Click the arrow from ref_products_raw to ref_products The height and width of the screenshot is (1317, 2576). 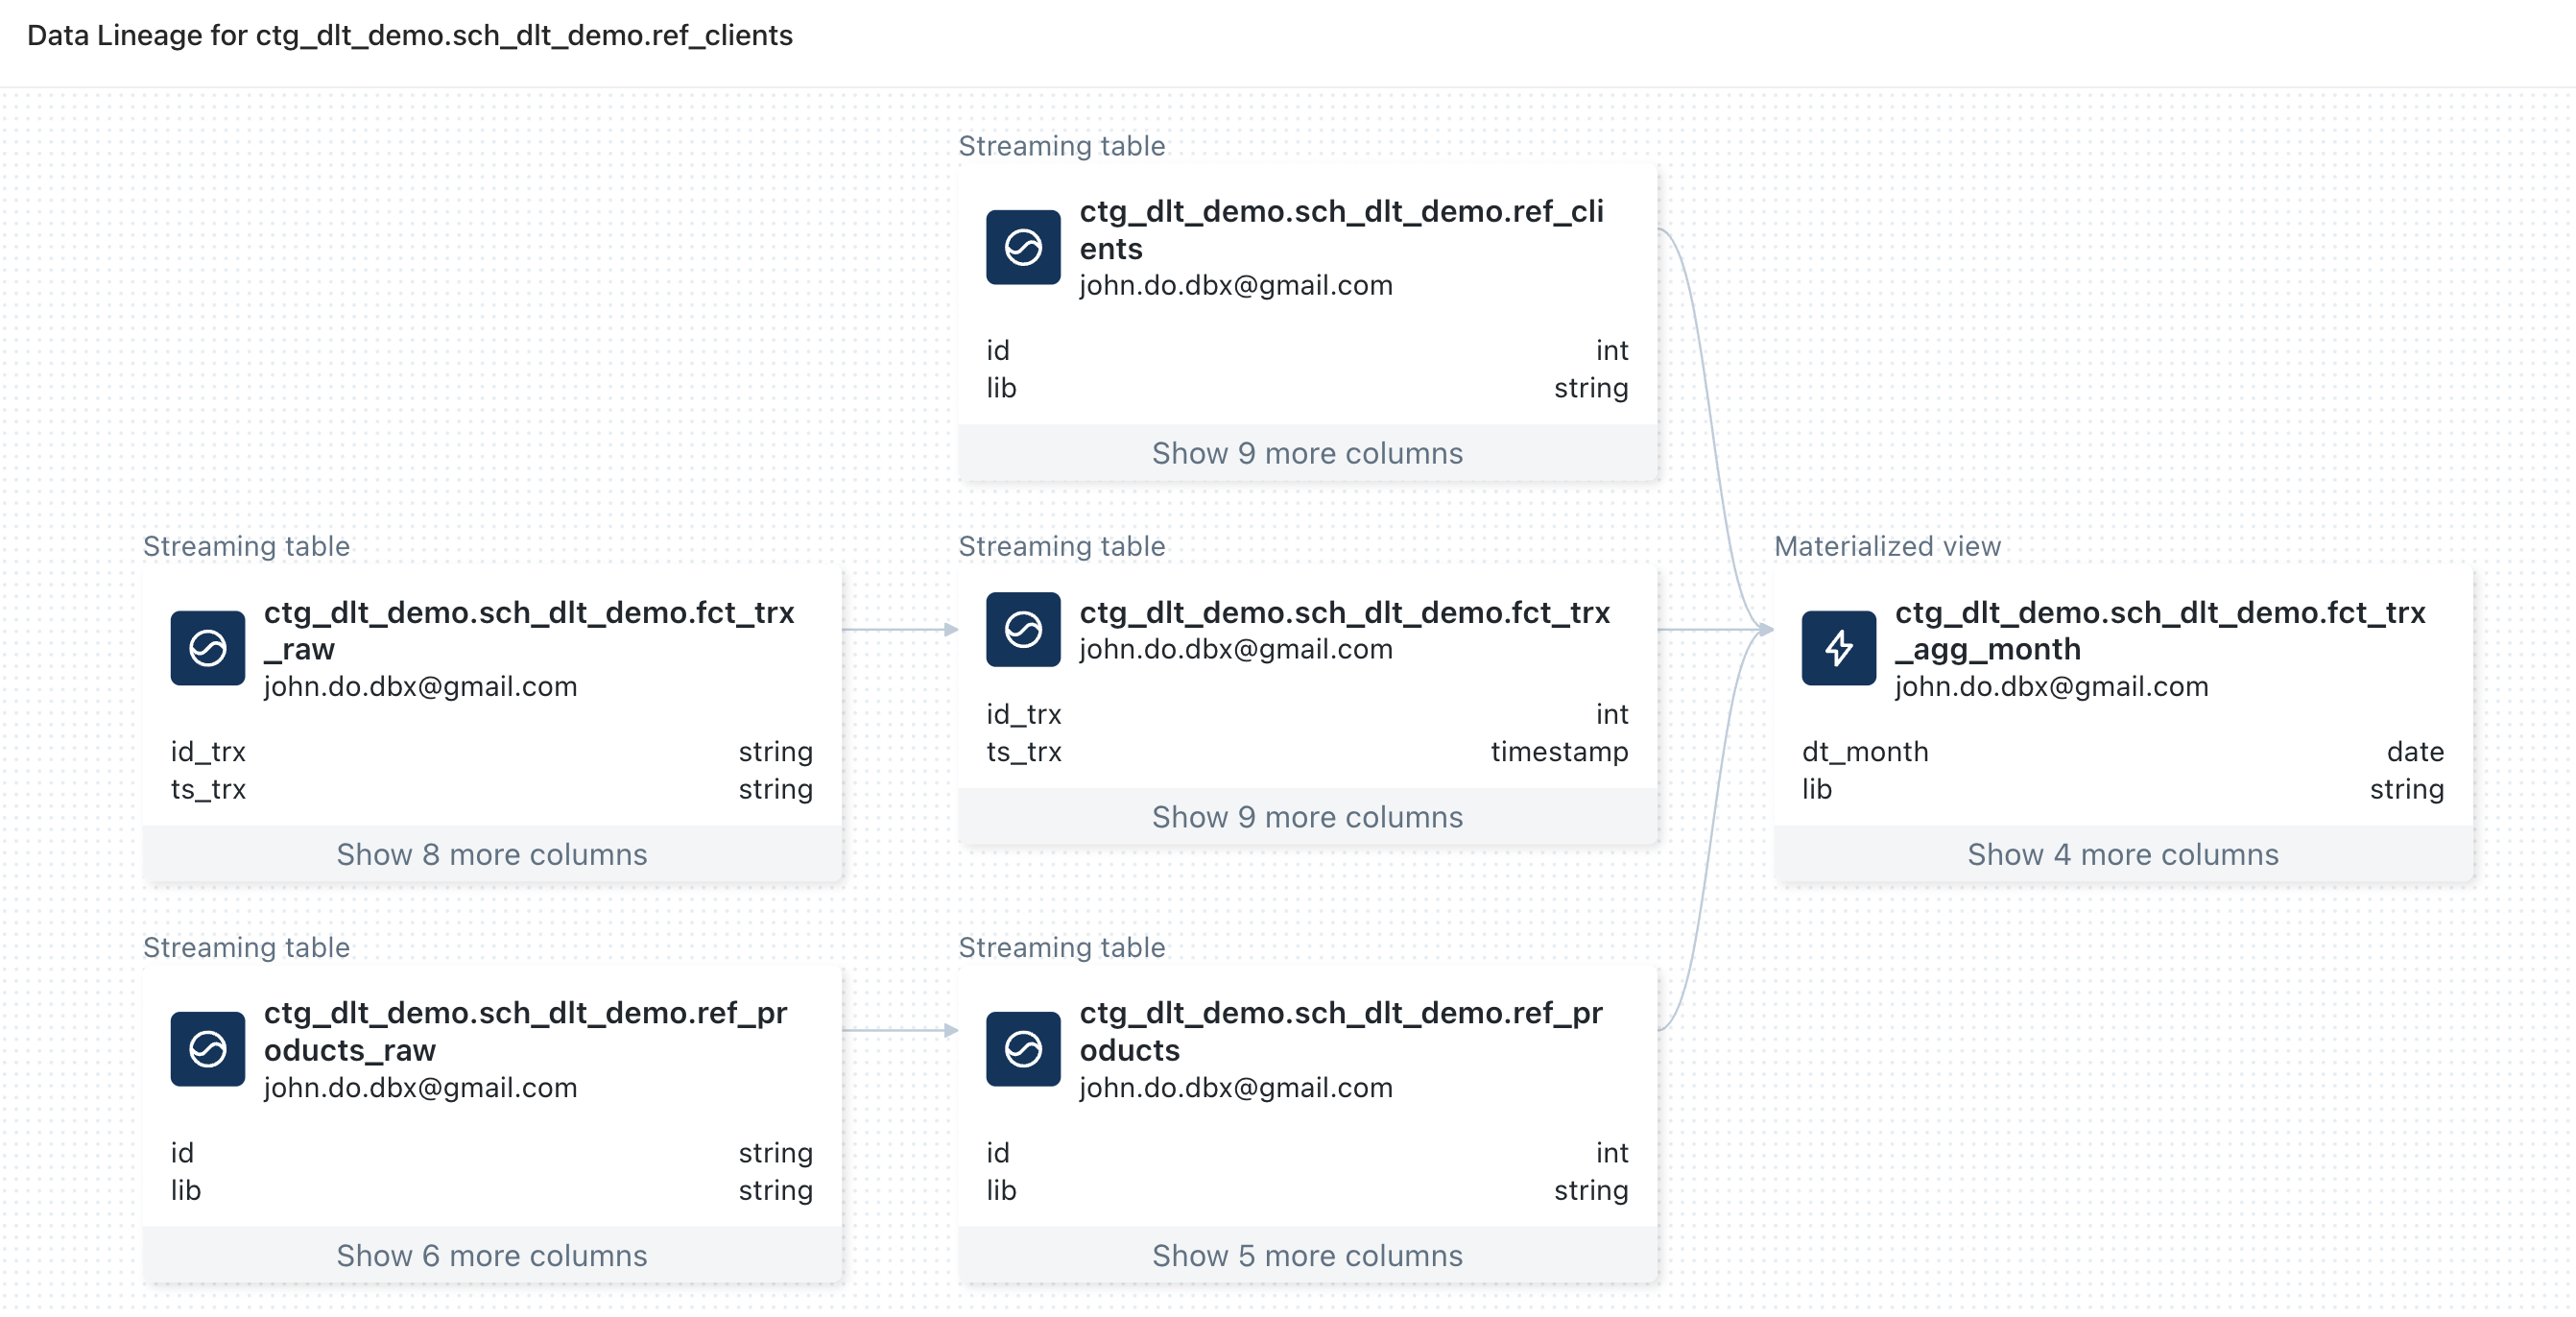coord(900,1030)
